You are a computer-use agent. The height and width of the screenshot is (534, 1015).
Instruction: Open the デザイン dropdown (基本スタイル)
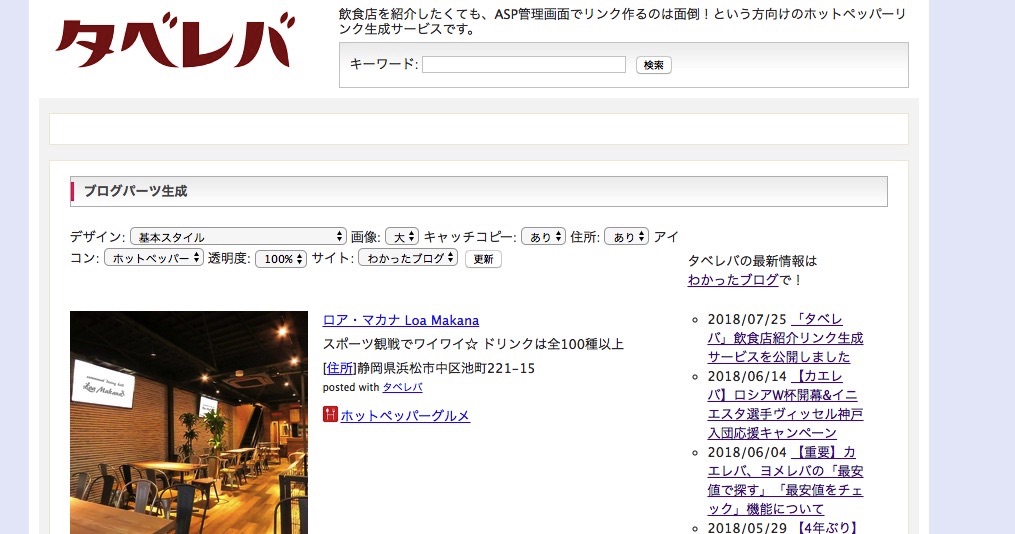238,237
